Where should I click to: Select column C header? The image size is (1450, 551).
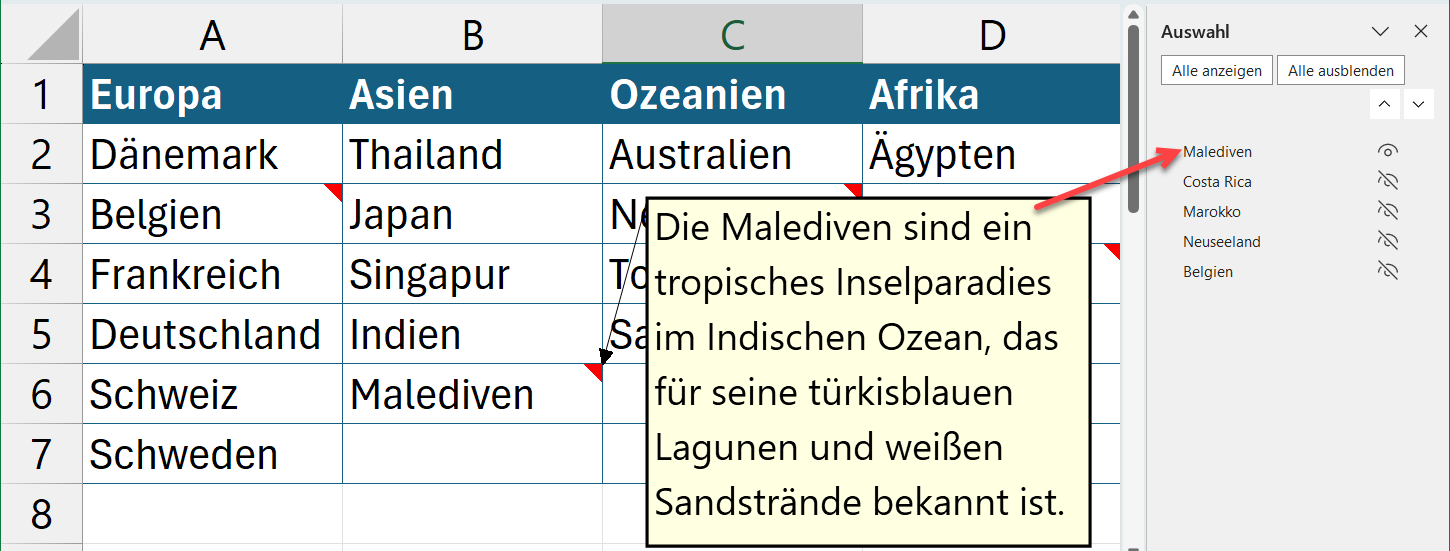pos(732,35)
